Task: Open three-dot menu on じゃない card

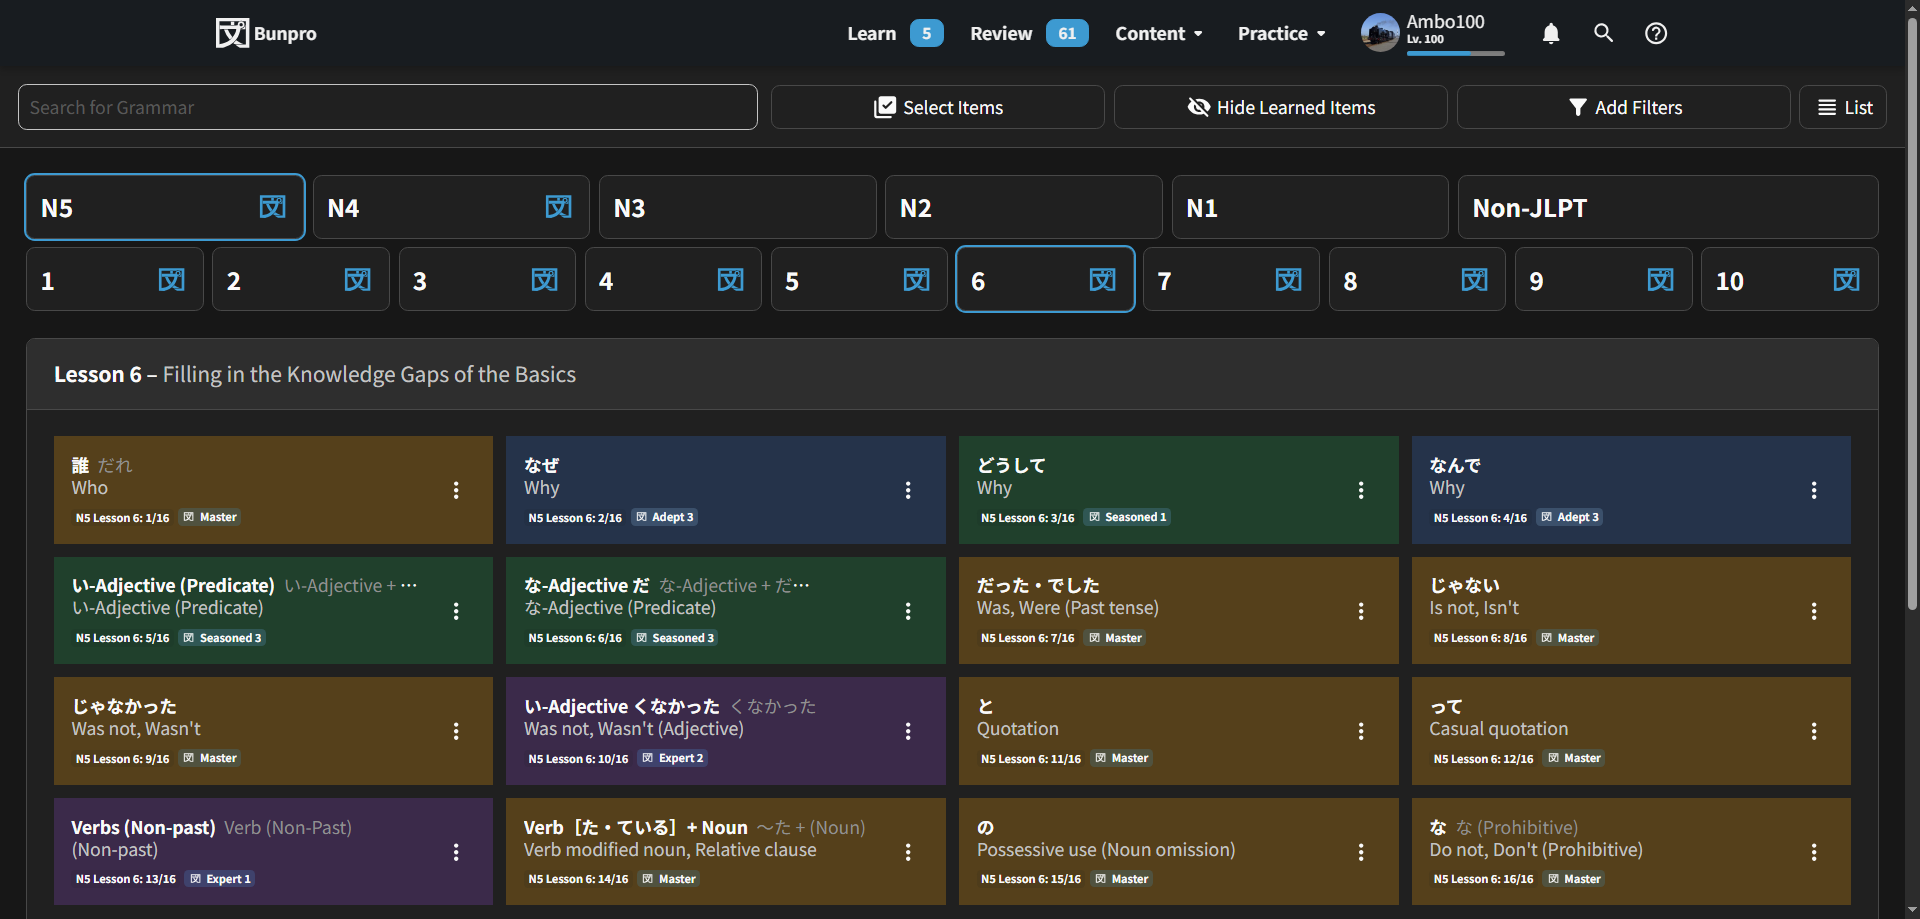Action: coord(1813,611)
